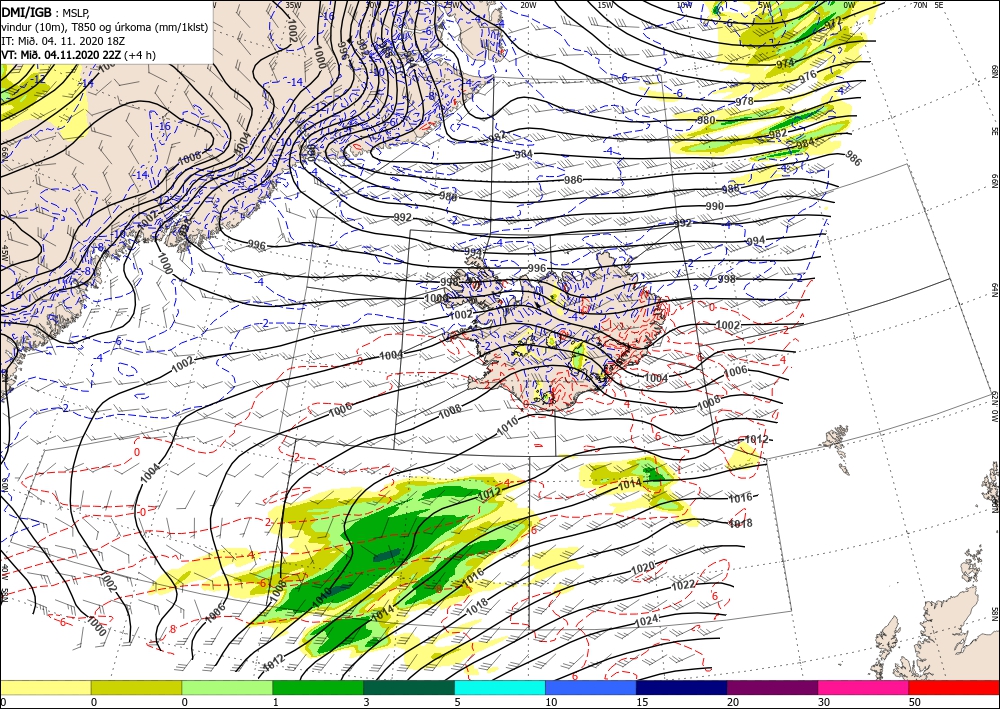Click the 1022 isobar label
Screen dimensions: 1000x709
tap(683, 585)
